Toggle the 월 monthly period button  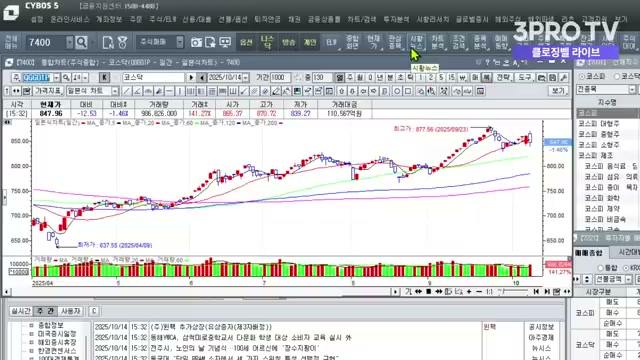coord(360,77)
